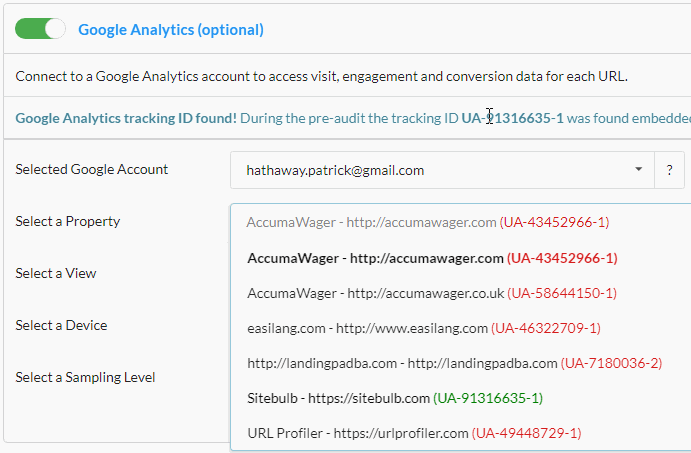Click the 'Select a View' label
Image resolution: width=691 pixels, height=453 pixels.
[x=56, y=273]
